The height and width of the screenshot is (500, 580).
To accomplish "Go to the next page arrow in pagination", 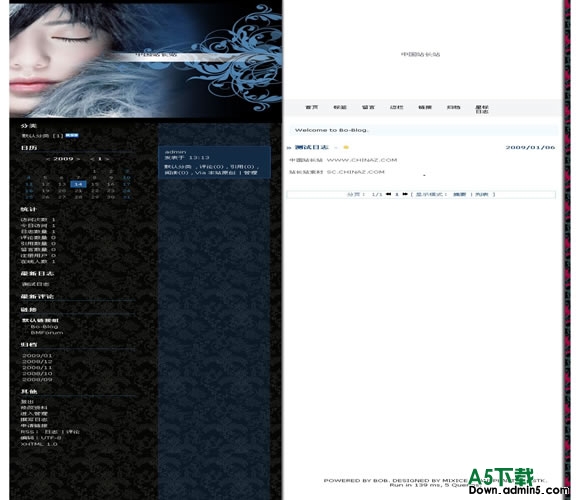I will point(405,194).
